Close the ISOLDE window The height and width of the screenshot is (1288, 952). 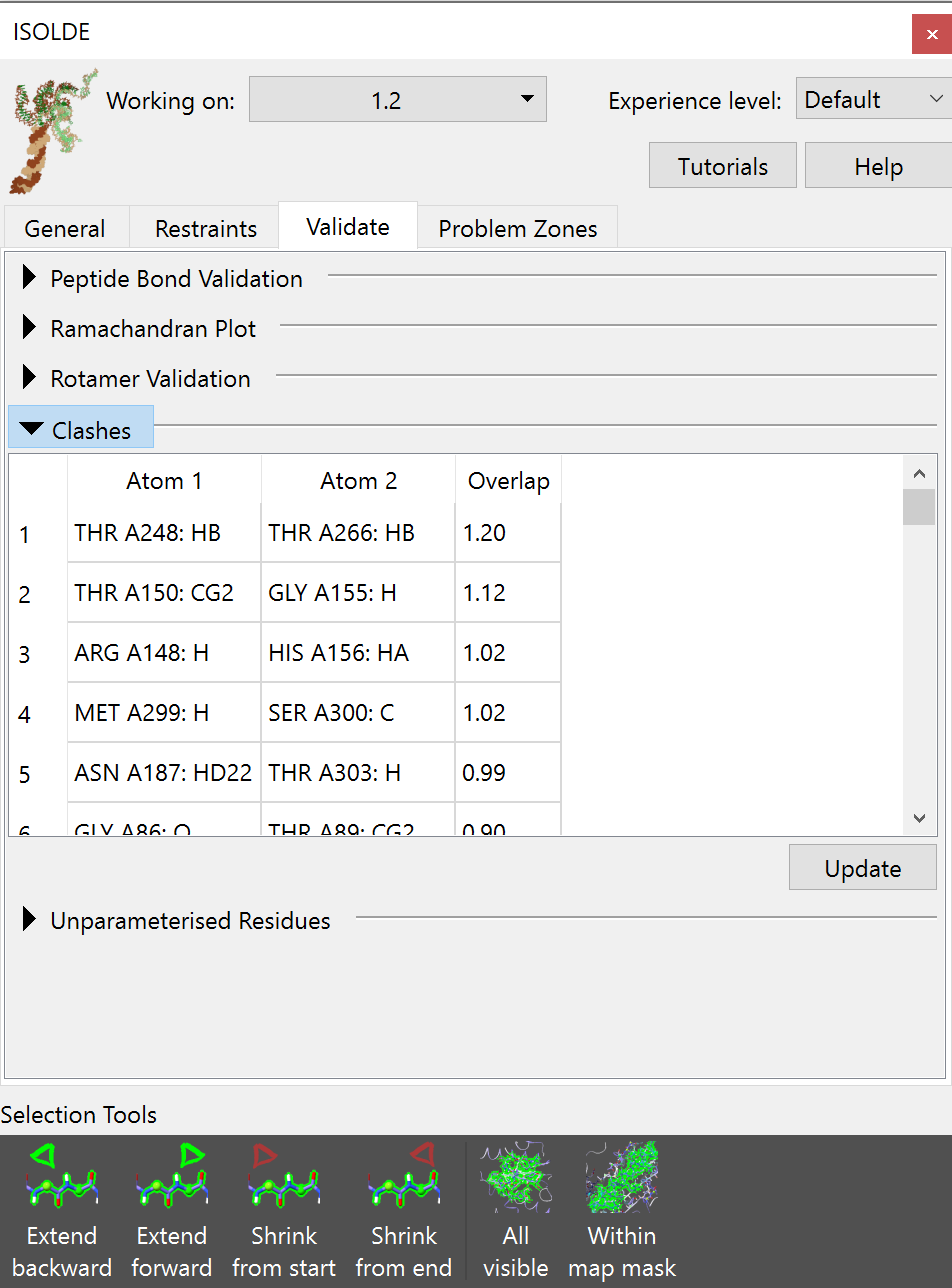(930, 34)
